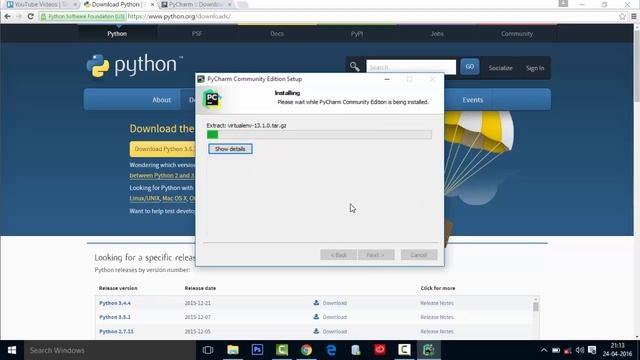Click the Cancel button in PyCharm Setup
Screen dimensions: 640x360
[x=419, y=255]
